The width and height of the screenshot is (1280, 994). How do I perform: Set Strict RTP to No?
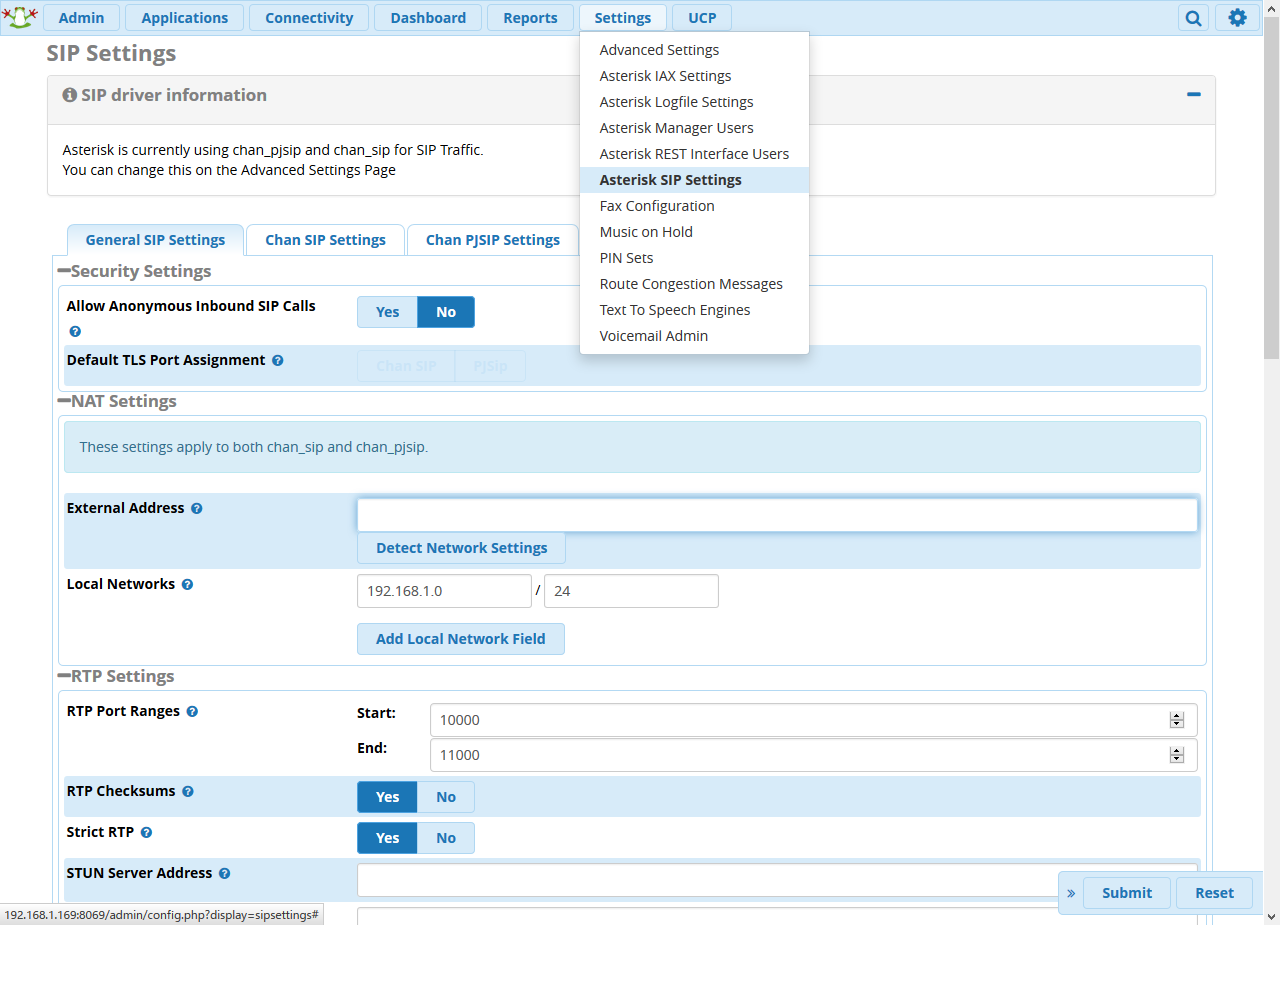click(x=446, y=838)
